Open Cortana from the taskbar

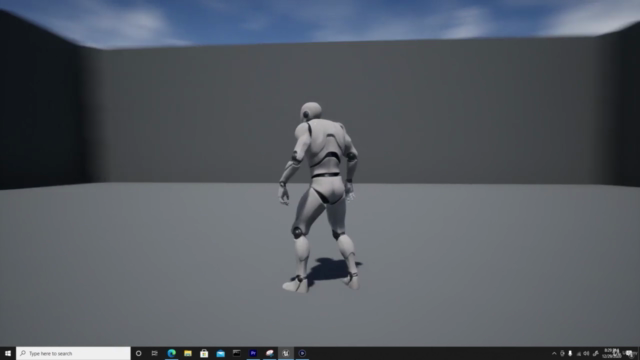point(138,353)
